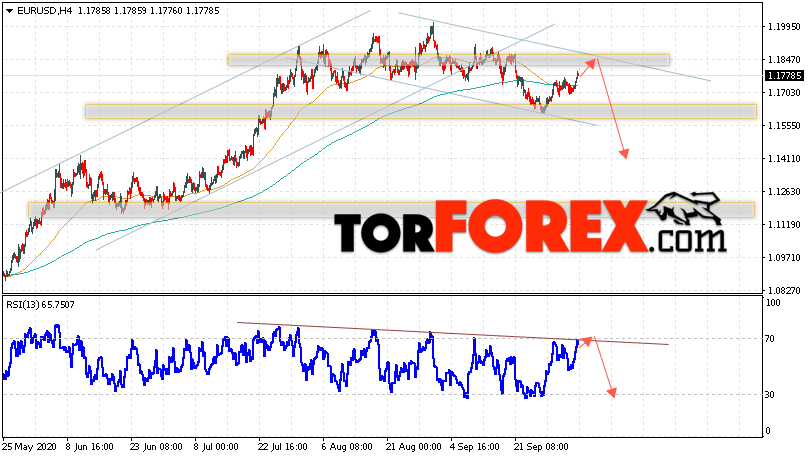Select the RSI scale level 30

click(770, 395)
